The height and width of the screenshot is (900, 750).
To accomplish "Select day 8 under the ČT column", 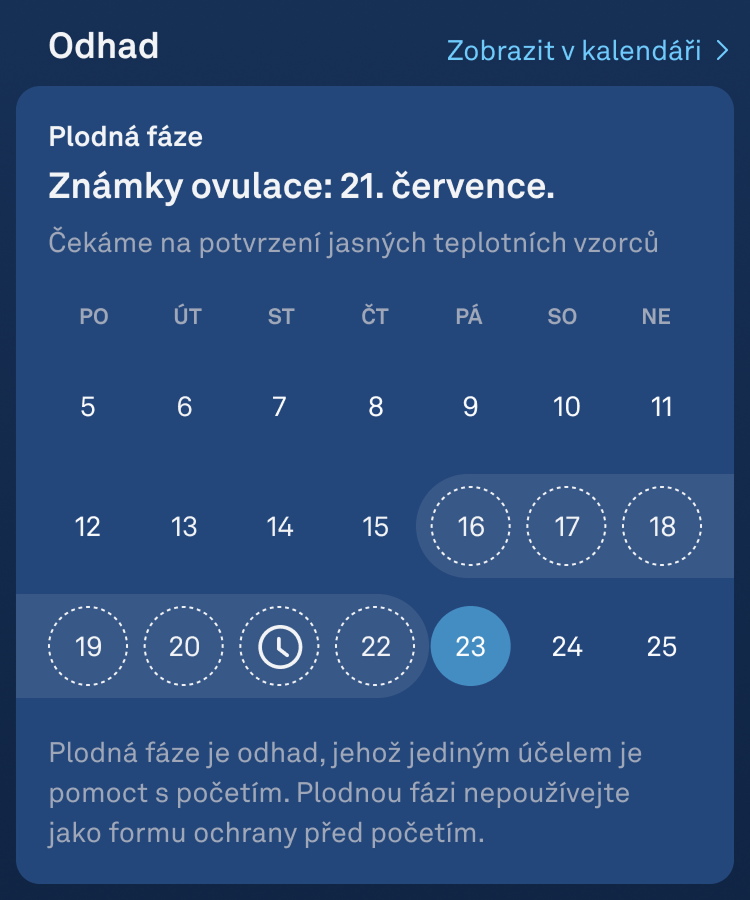I will [376, 407].
